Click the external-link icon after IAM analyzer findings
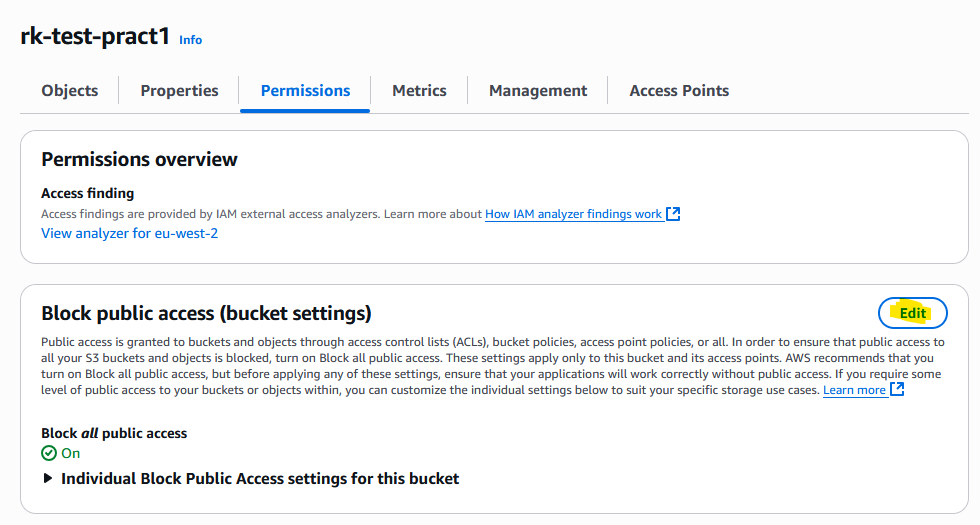 pyautogui.click(x=673, y=214)
